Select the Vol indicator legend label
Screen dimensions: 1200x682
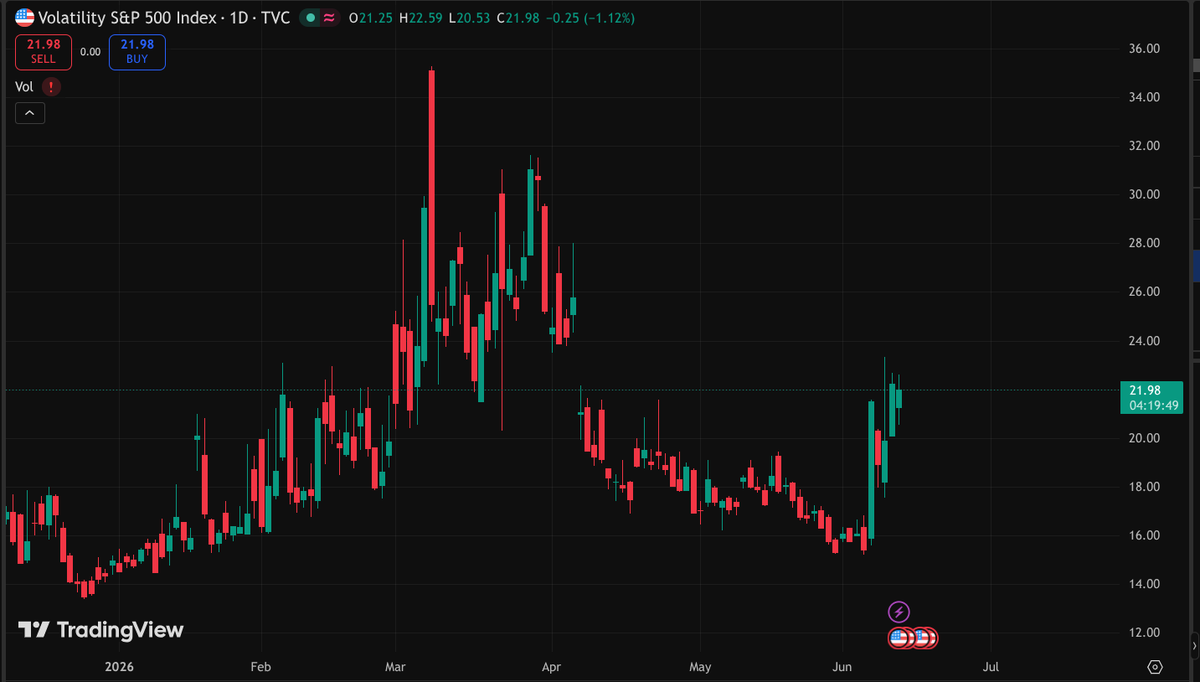tap(25, 87)
